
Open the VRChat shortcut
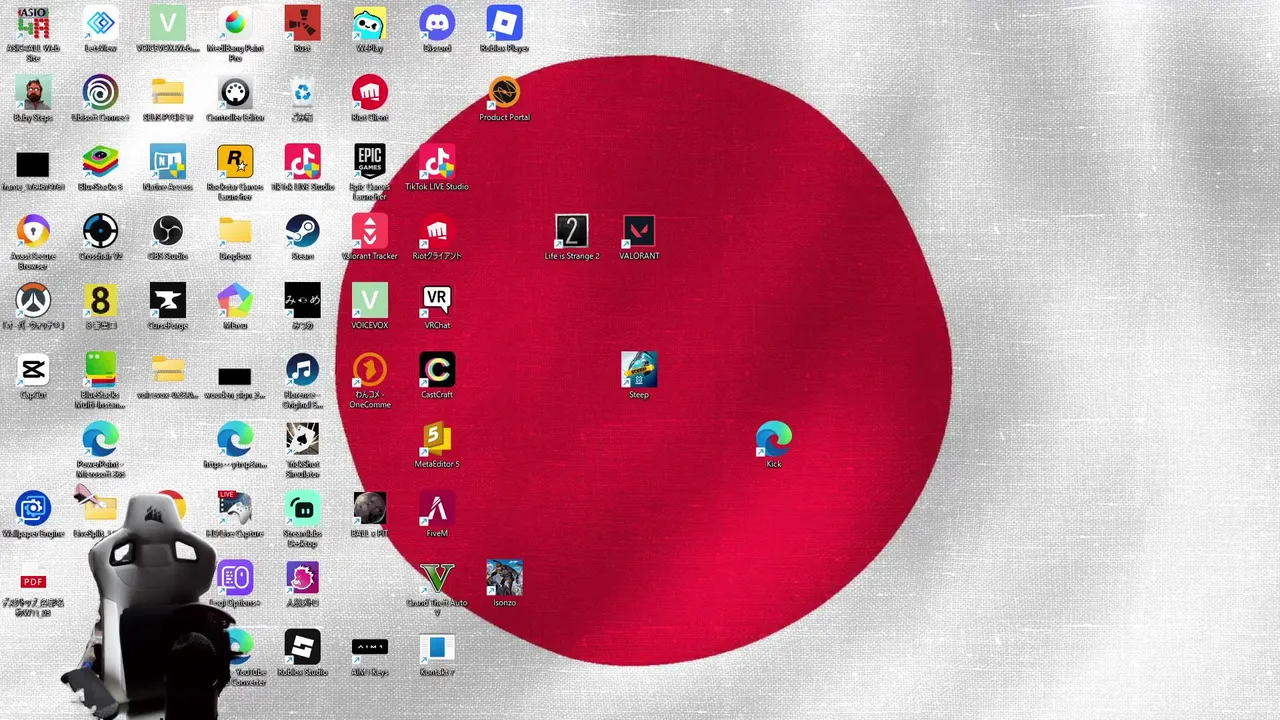437,301
